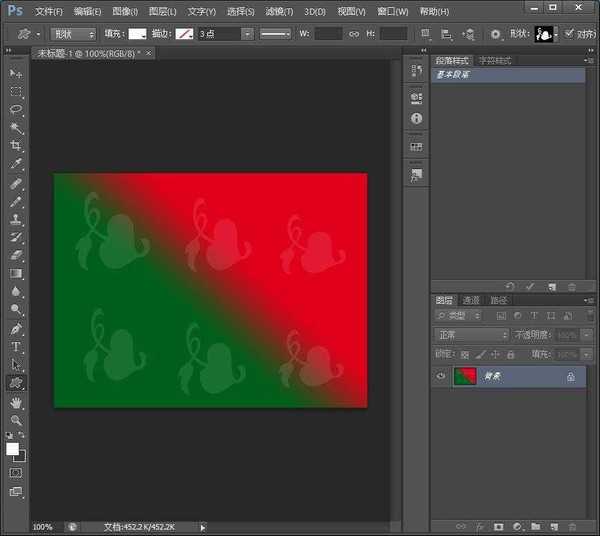The image size is (600, 536).
Task: Switch to the 字符样式 tab
Action: point(494,61)
